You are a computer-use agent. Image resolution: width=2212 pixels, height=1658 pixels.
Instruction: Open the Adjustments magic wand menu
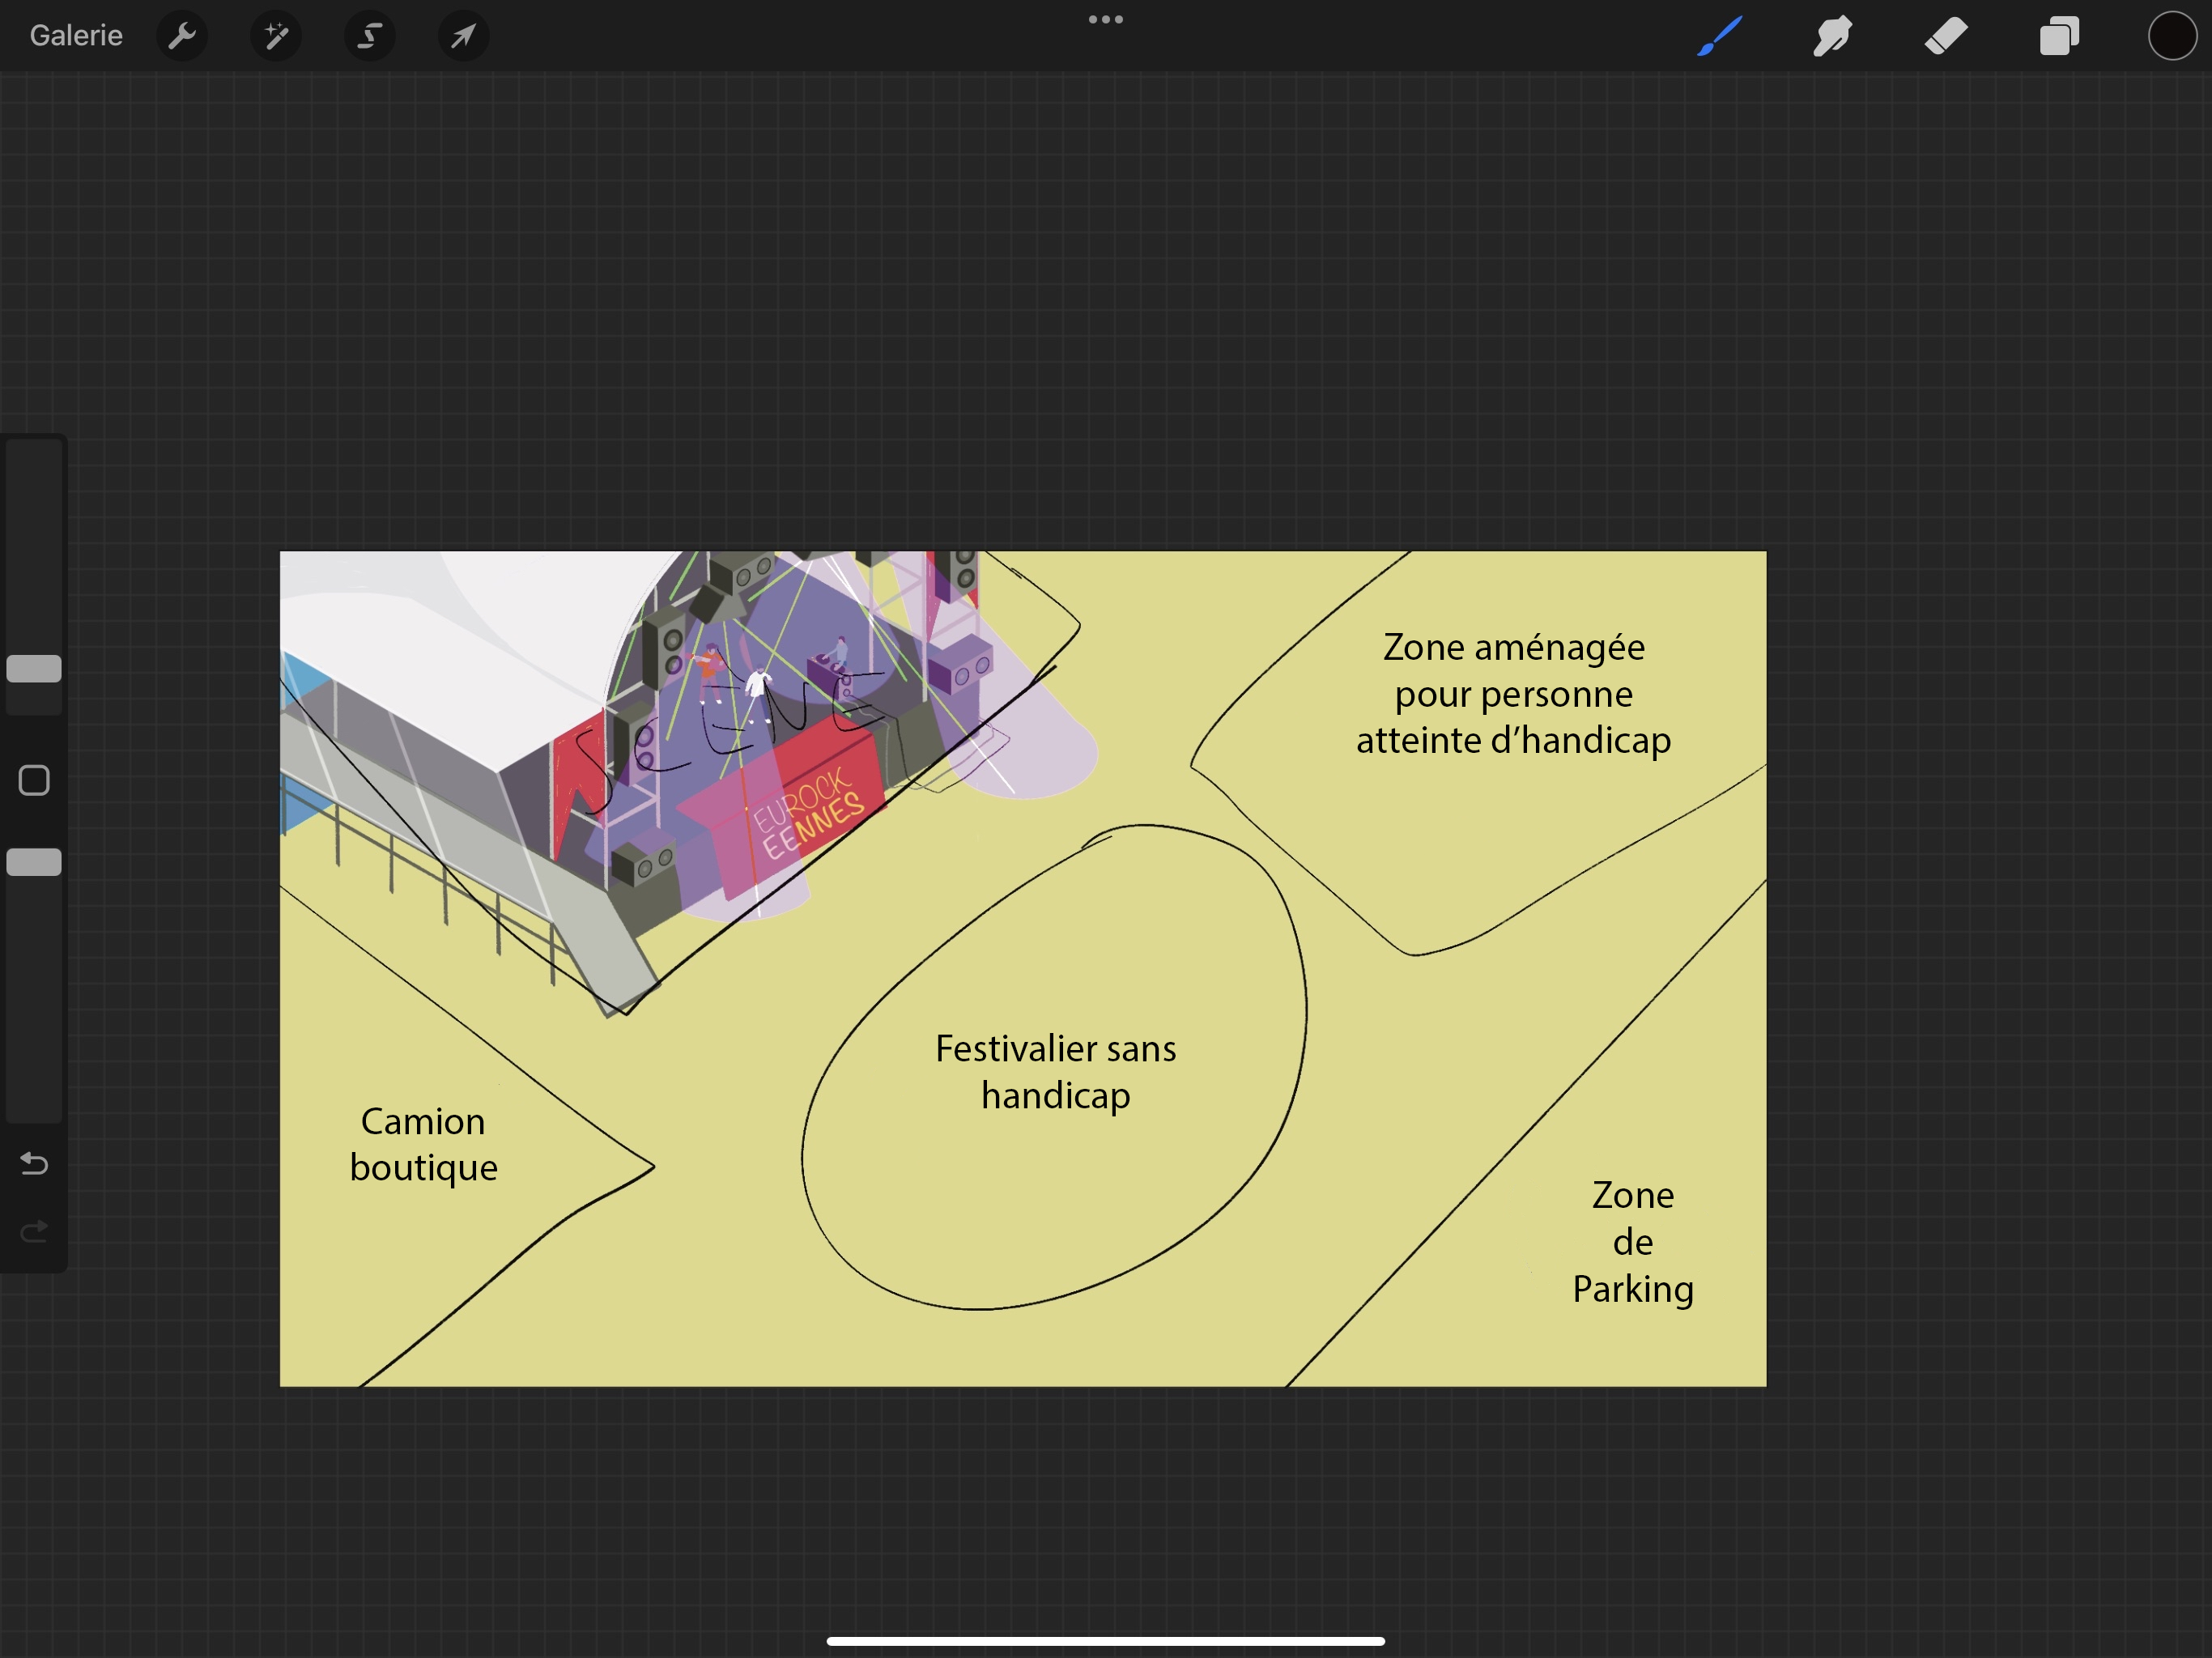[x=276, y=36]
